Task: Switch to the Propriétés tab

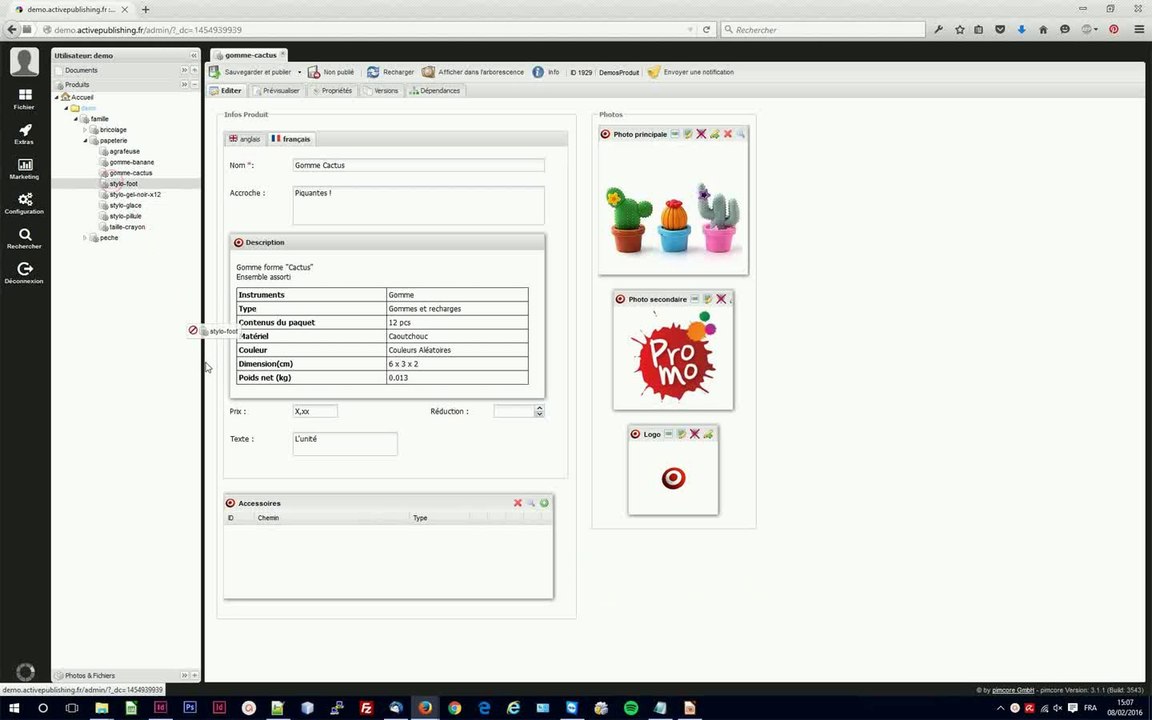Action: point(332,90)
